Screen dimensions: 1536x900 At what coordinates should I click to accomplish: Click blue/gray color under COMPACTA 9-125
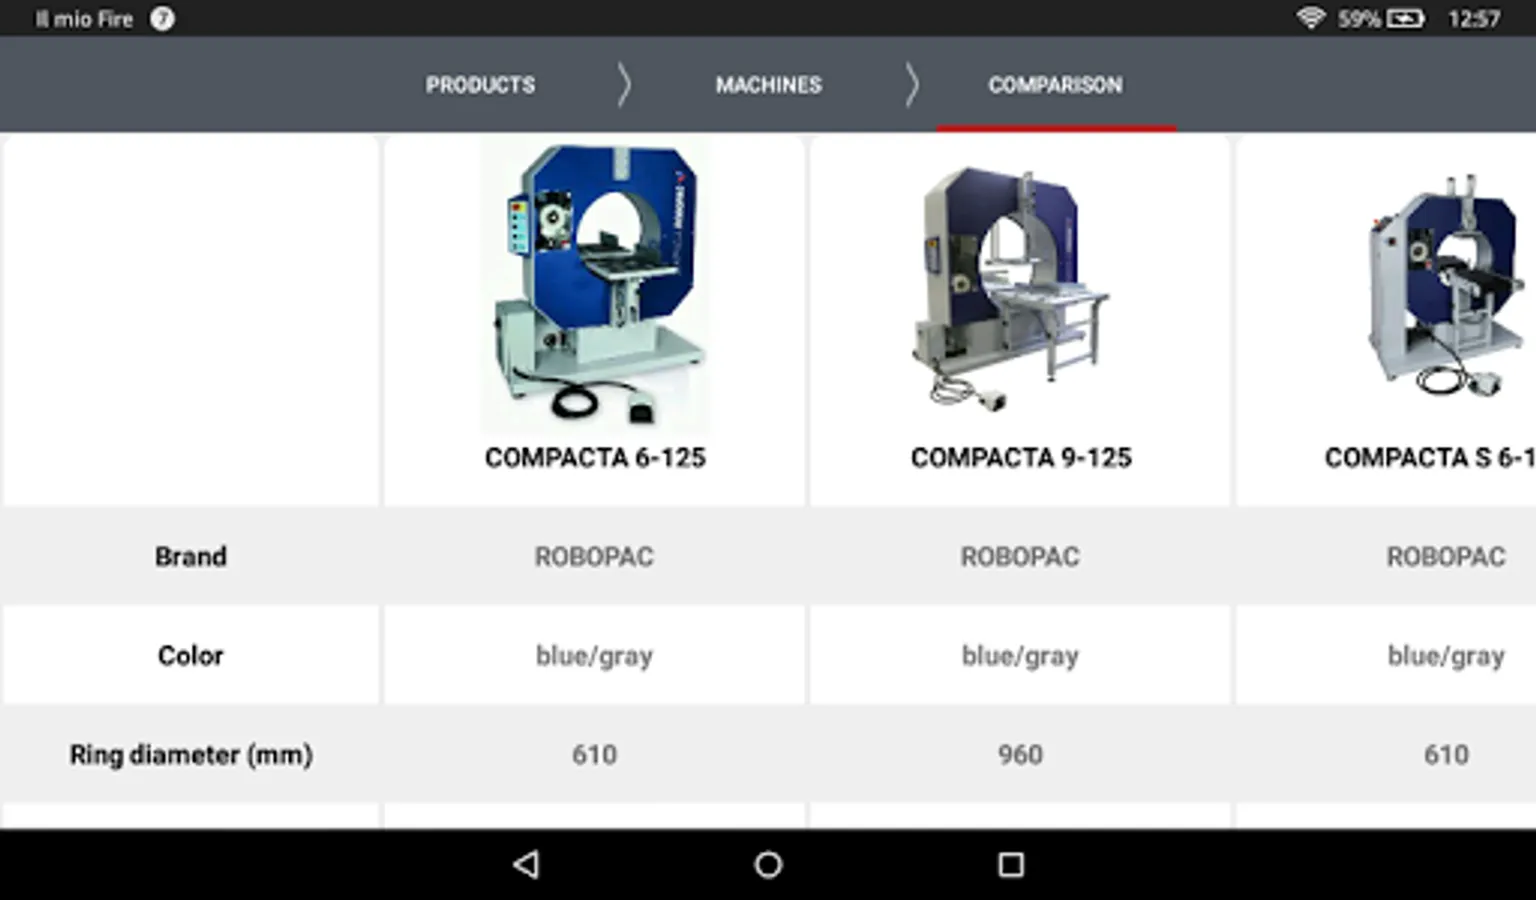click(x=1020, y=656)
